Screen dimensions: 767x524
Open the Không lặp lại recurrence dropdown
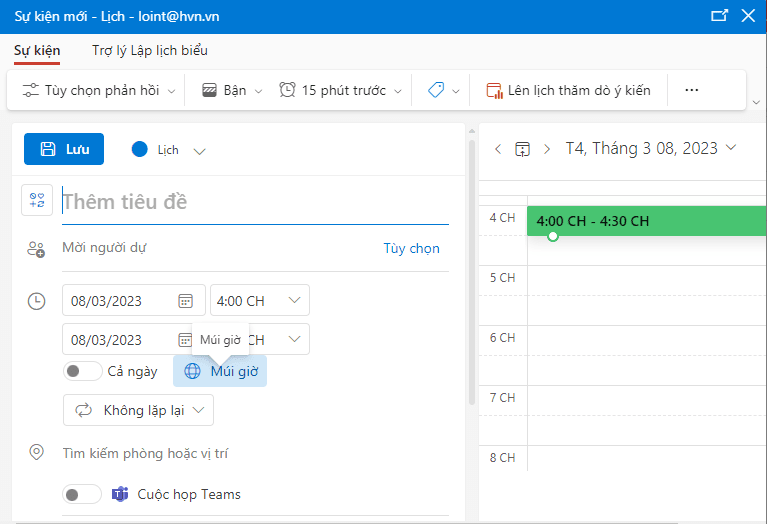coord(138,410)
